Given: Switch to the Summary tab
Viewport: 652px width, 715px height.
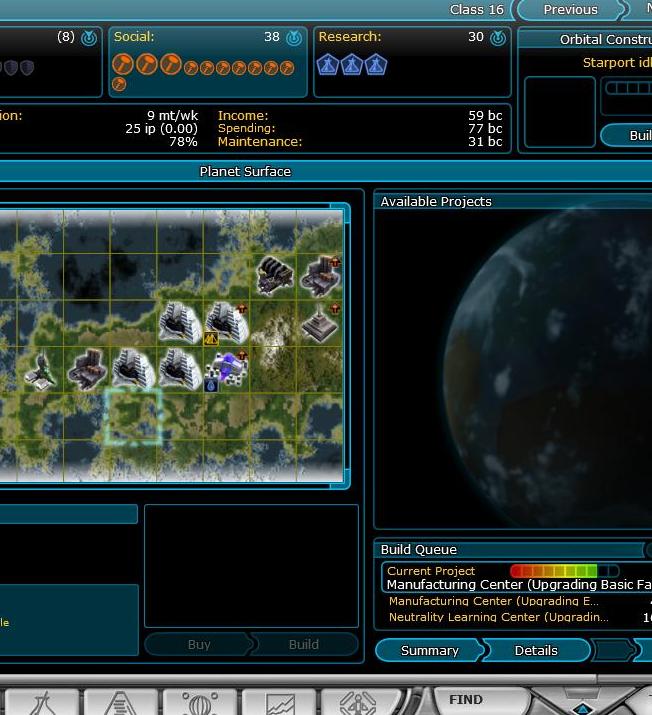Looking at the screenshot, I should pyautogui.click(x=429, y=650).
